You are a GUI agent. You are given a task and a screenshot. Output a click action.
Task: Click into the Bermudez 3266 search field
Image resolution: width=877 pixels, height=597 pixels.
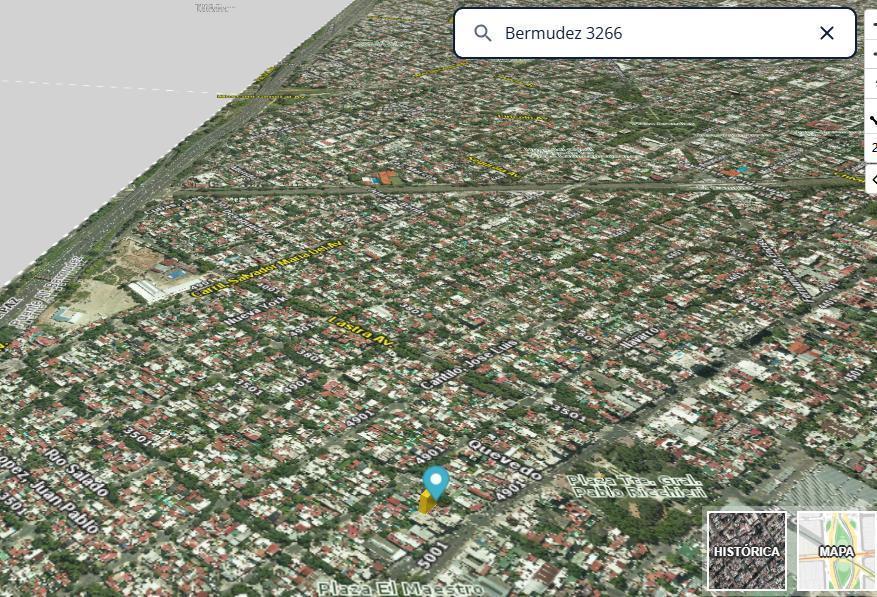click(x=654, y=33)
